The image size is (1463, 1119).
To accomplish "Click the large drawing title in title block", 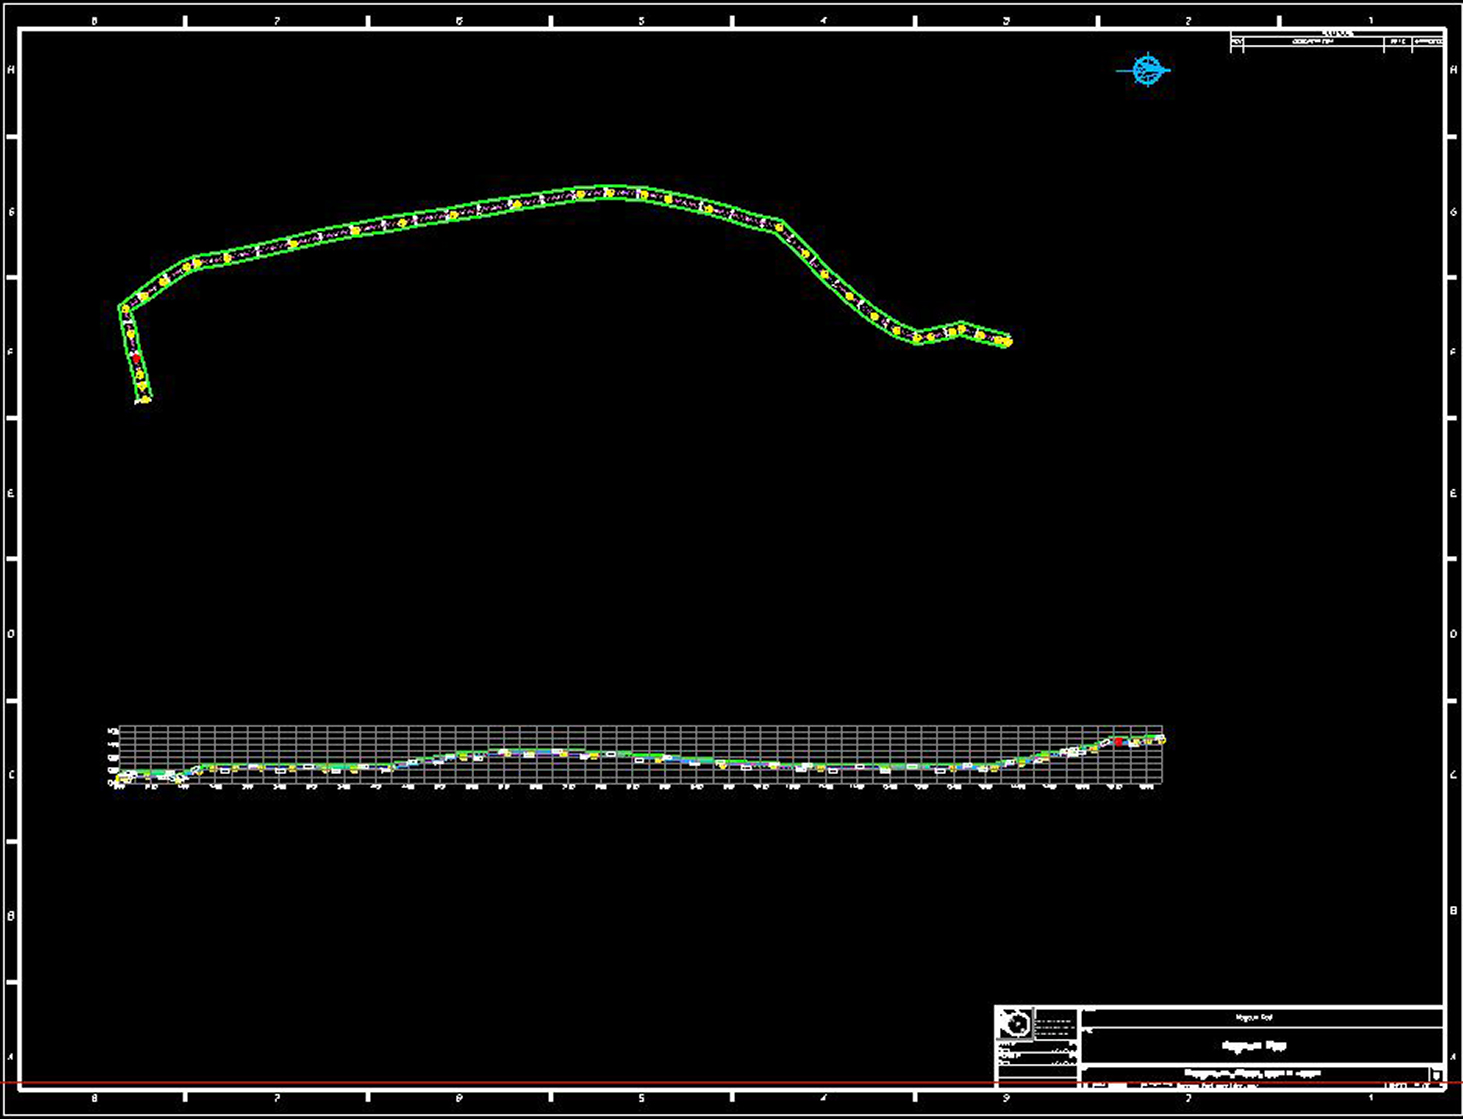I will 1255,1046.
